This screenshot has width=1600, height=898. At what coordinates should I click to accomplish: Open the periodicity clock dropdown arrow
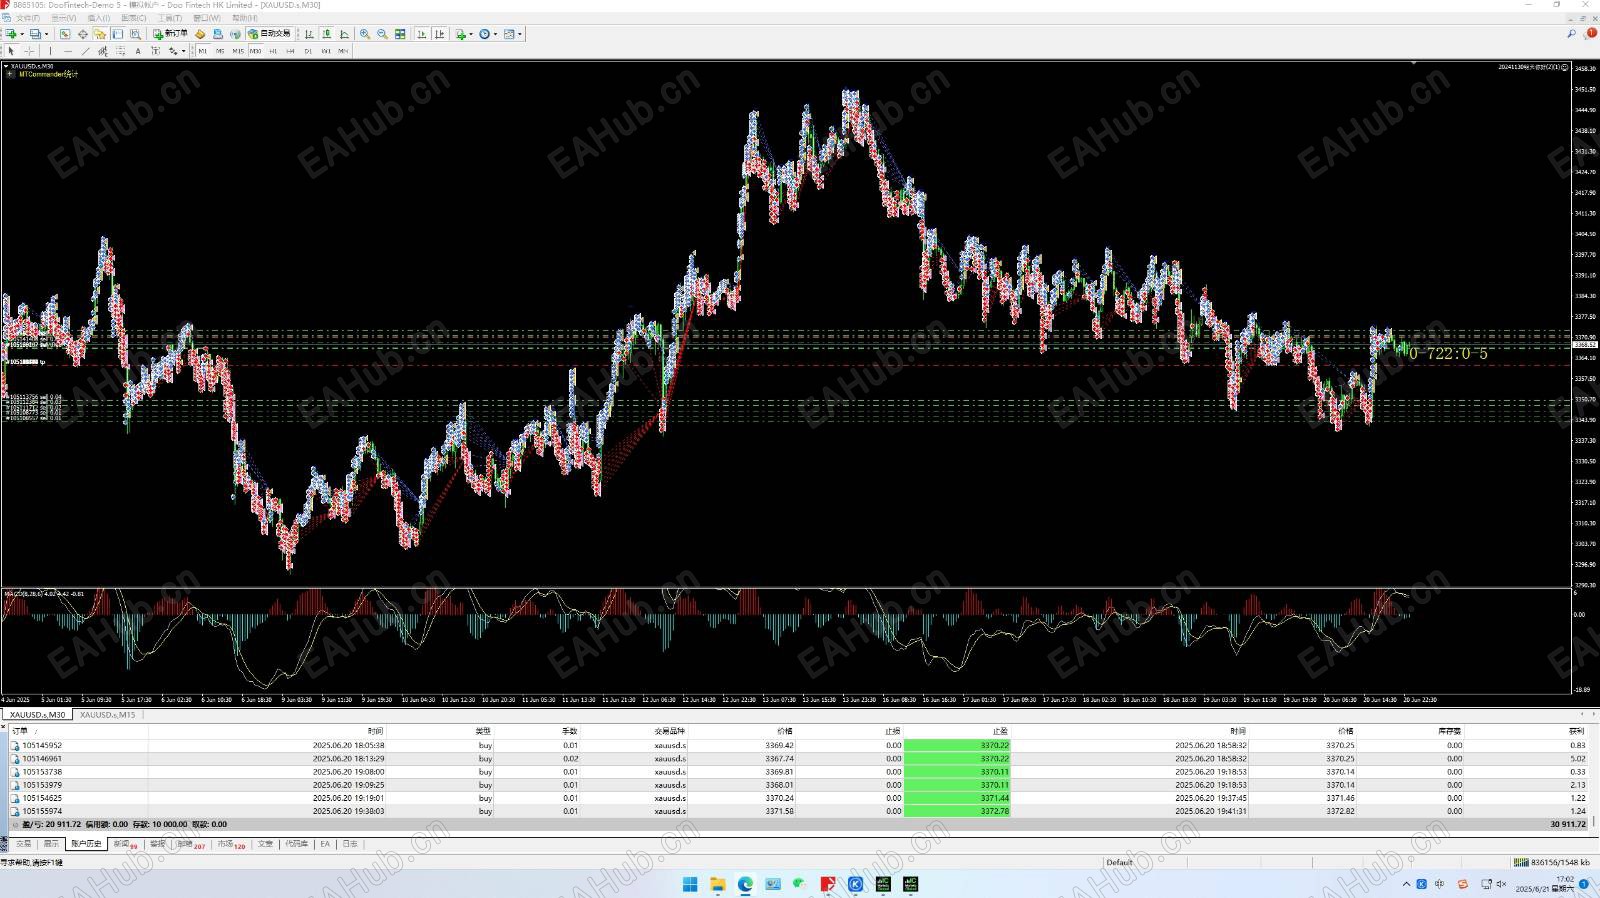(x=495, y=34)
